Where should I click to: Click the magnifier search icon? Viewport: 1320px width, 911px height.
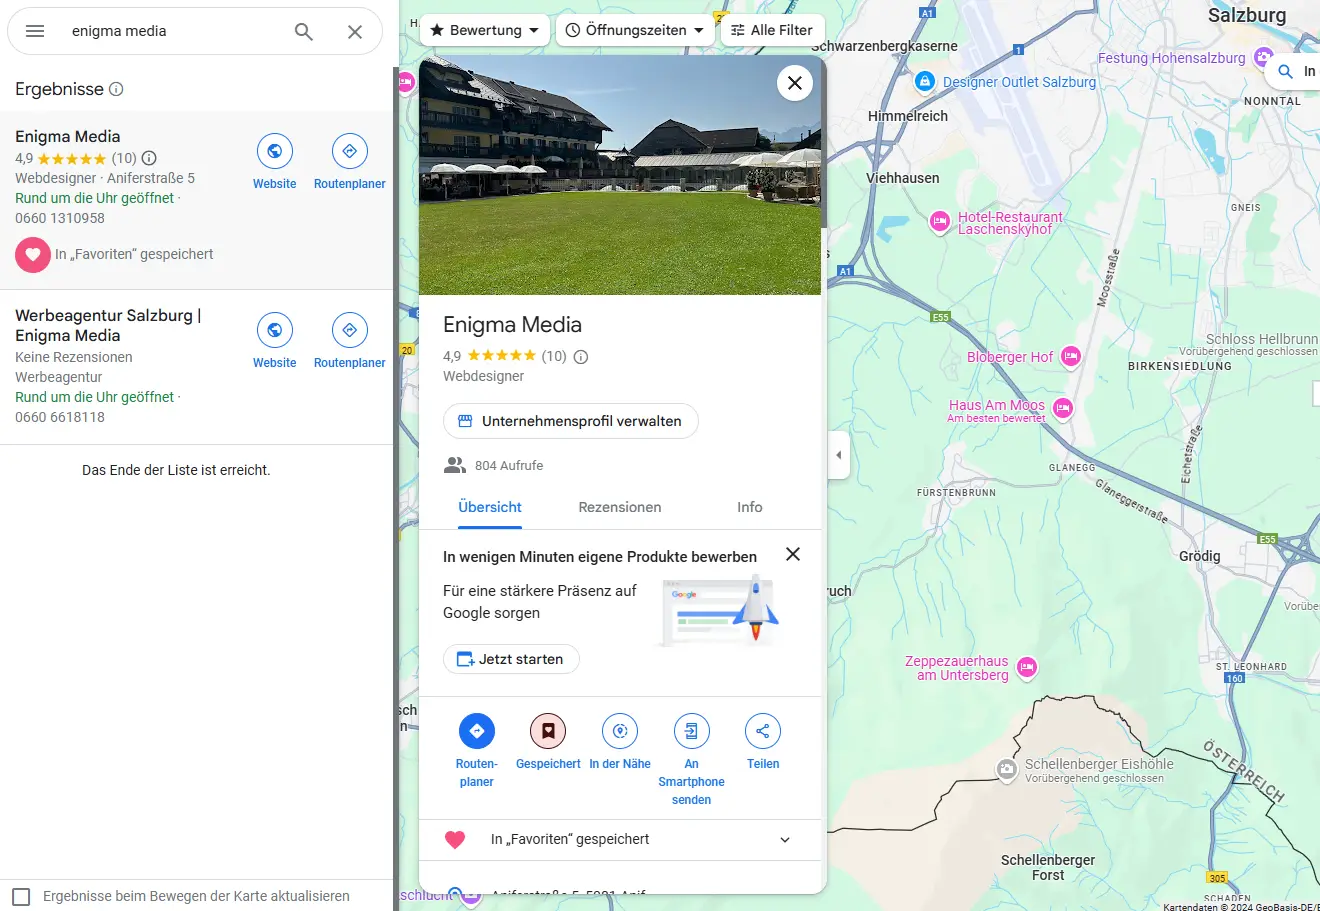304,32
